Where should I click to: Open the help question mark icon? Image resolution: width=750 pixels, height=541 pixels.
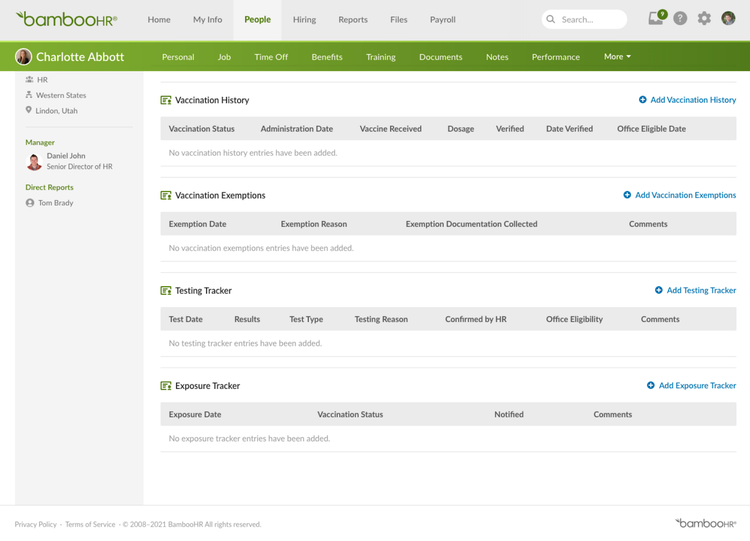[680, 19]
